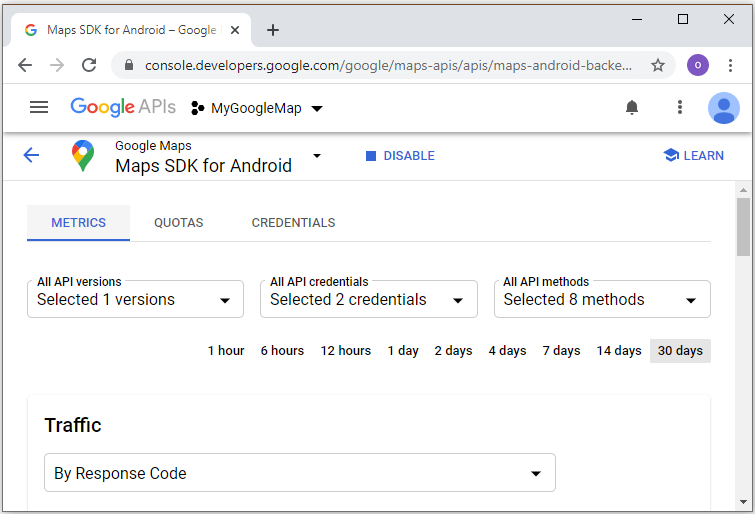Open the console three-dot options menu
755x514 pixels.
pos(679,107)
